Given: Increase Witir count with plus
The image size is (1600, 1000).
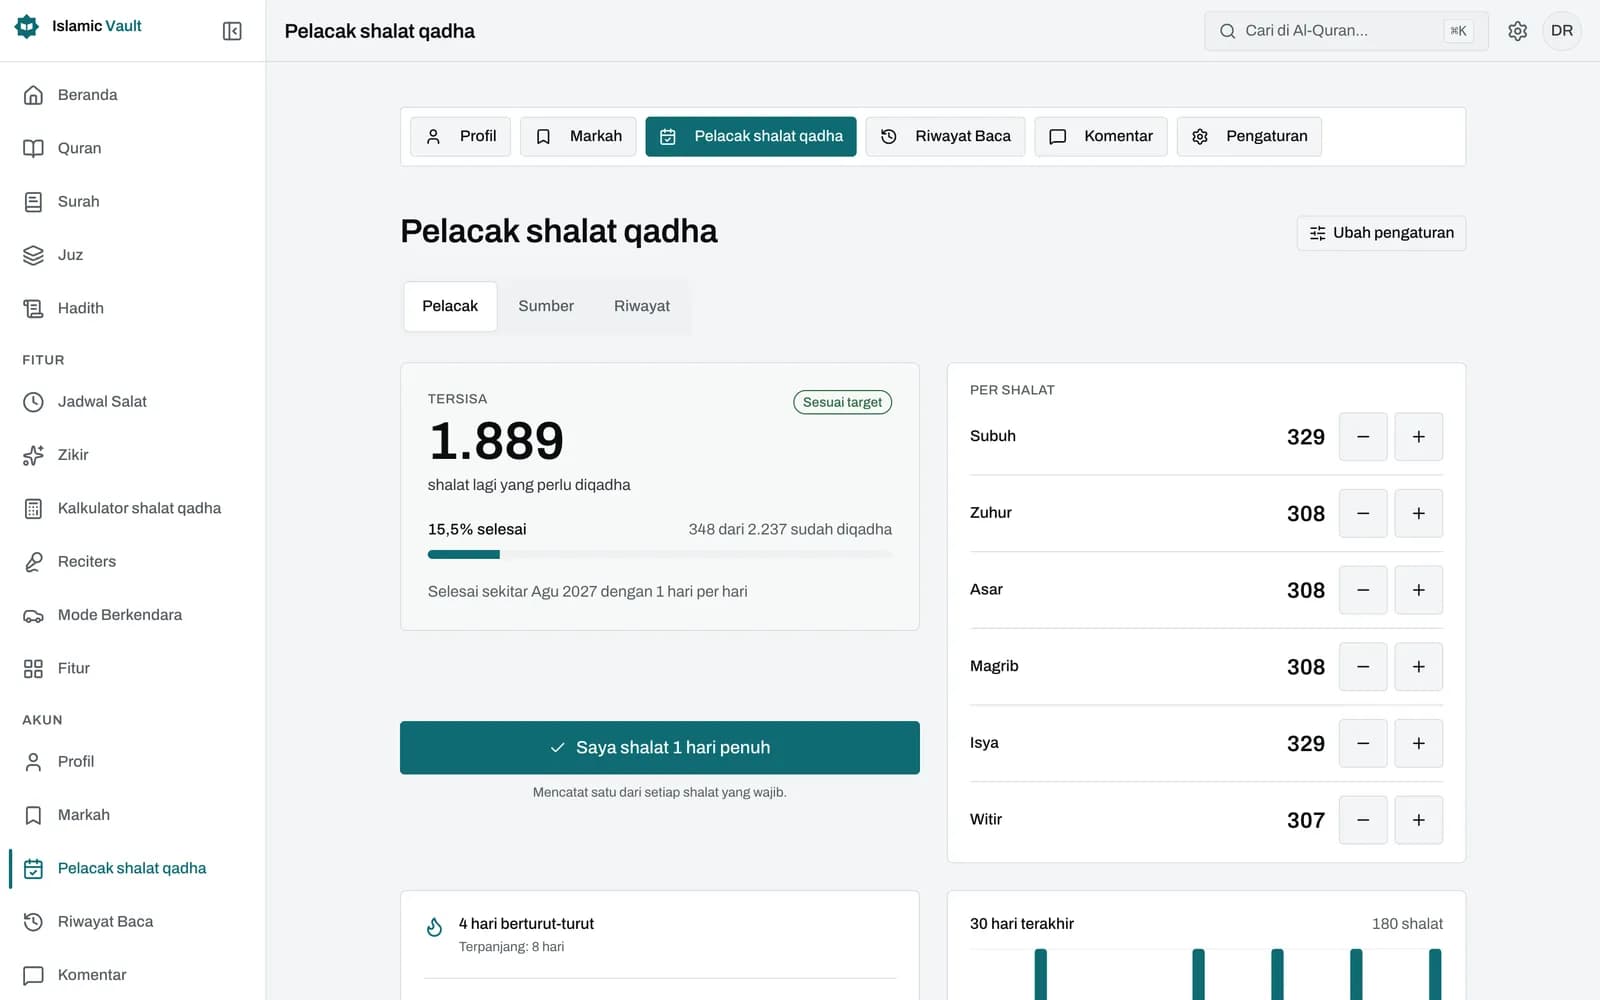Looking at the screenshot, I should coord(1418,820).
